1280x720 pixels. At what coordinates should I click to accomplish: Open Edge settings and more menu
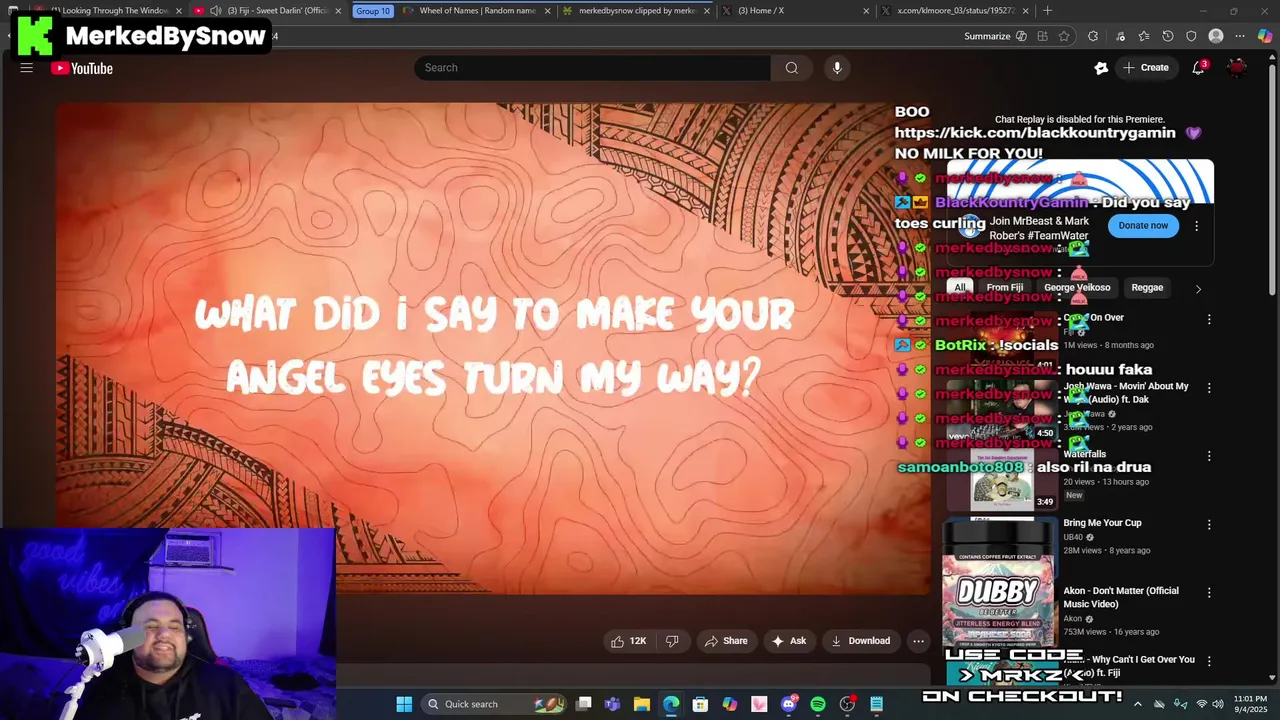pyautogui.click(x=1240, y=36)
